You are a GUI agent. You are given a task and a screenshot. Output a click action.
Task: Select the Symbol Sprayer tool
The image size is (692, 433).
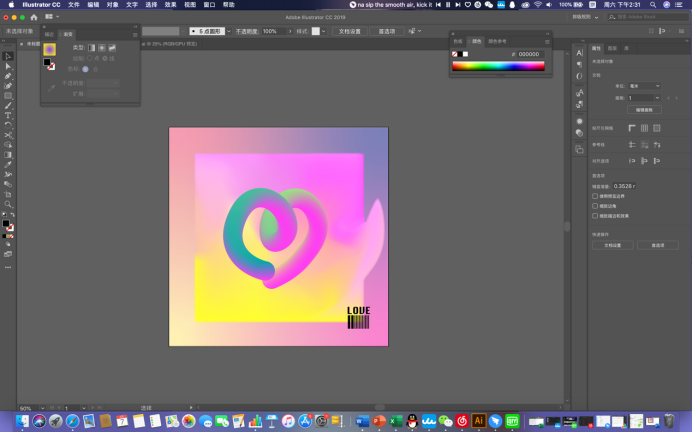tap(8, 174)
